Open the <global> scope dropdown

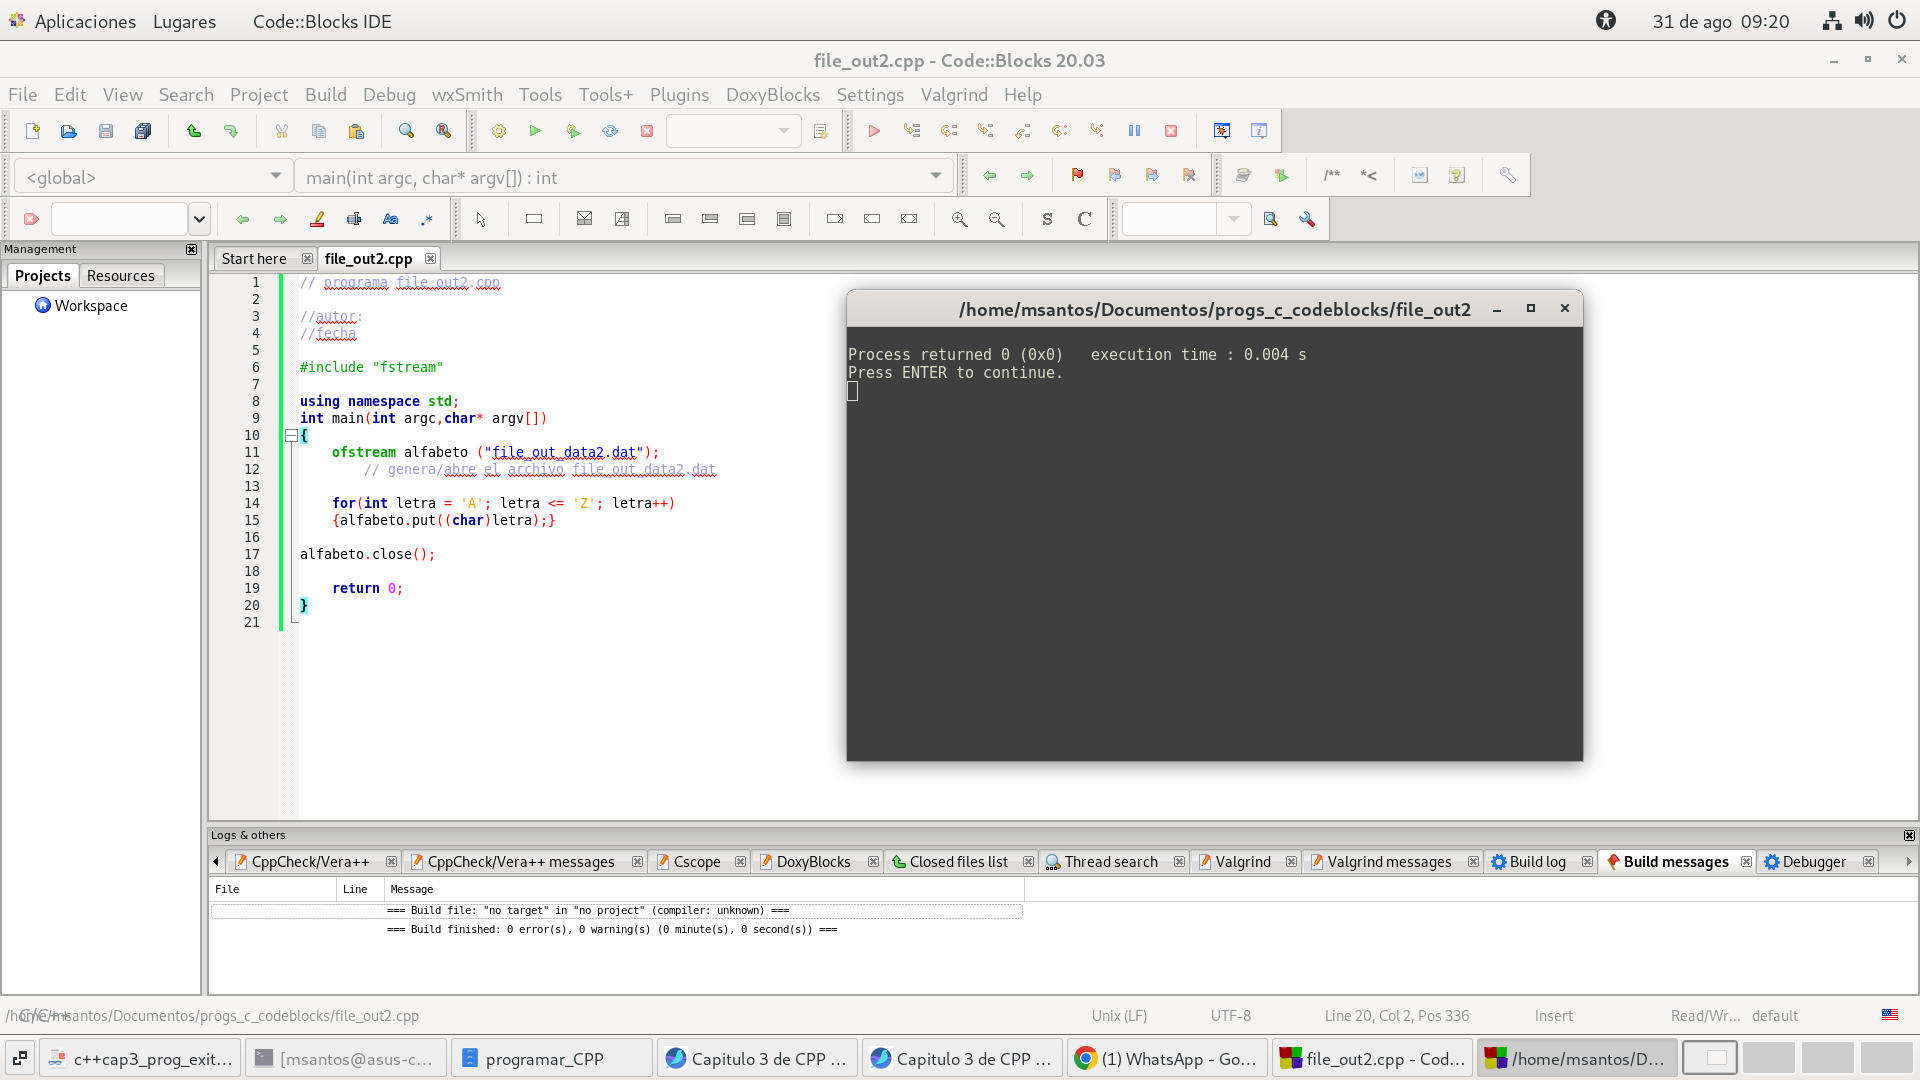pyautogui.click(x=153, y=177)
